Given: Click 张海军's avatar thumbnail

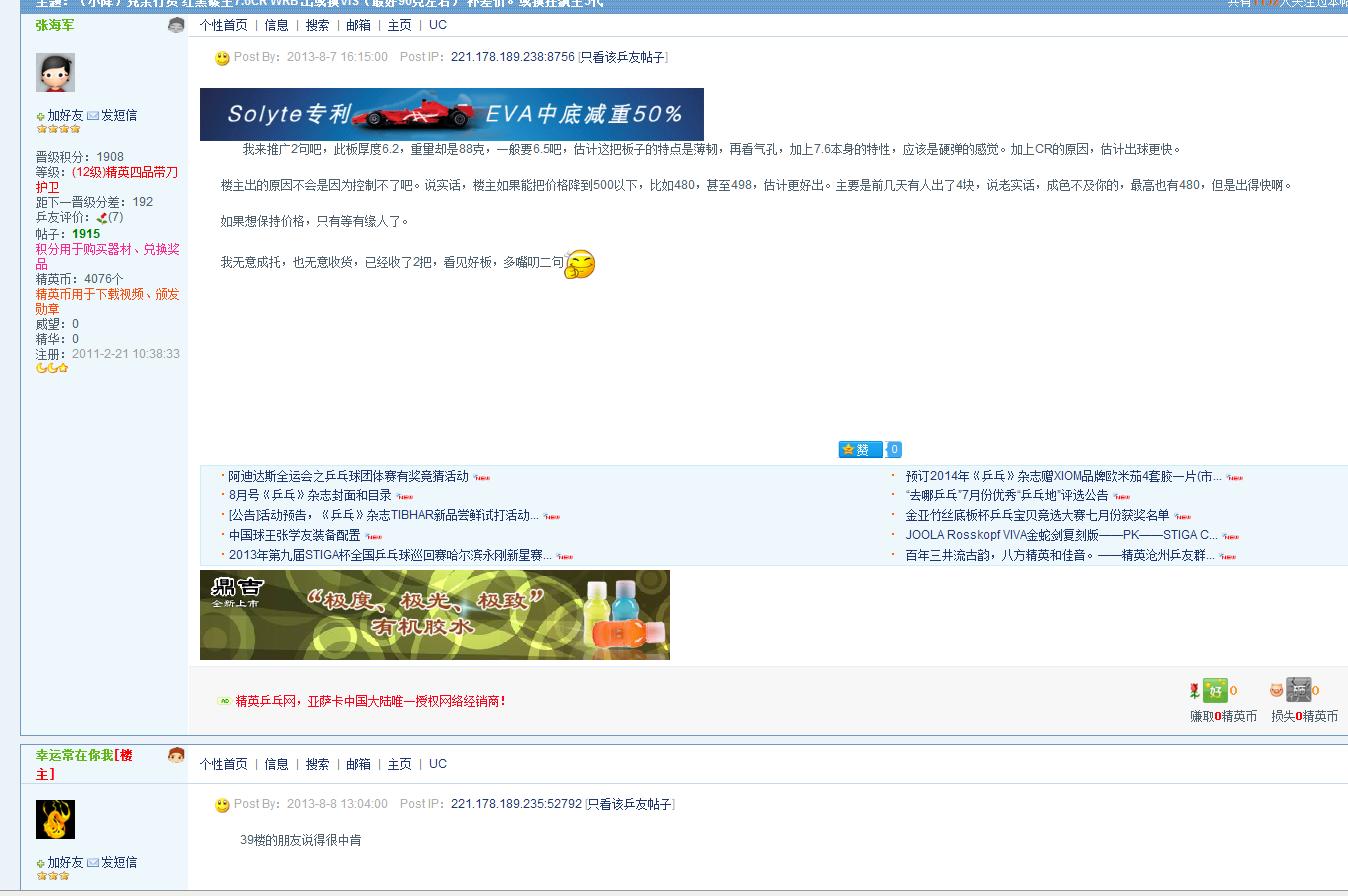Looking at the screenshot, I should coord(55,72).
